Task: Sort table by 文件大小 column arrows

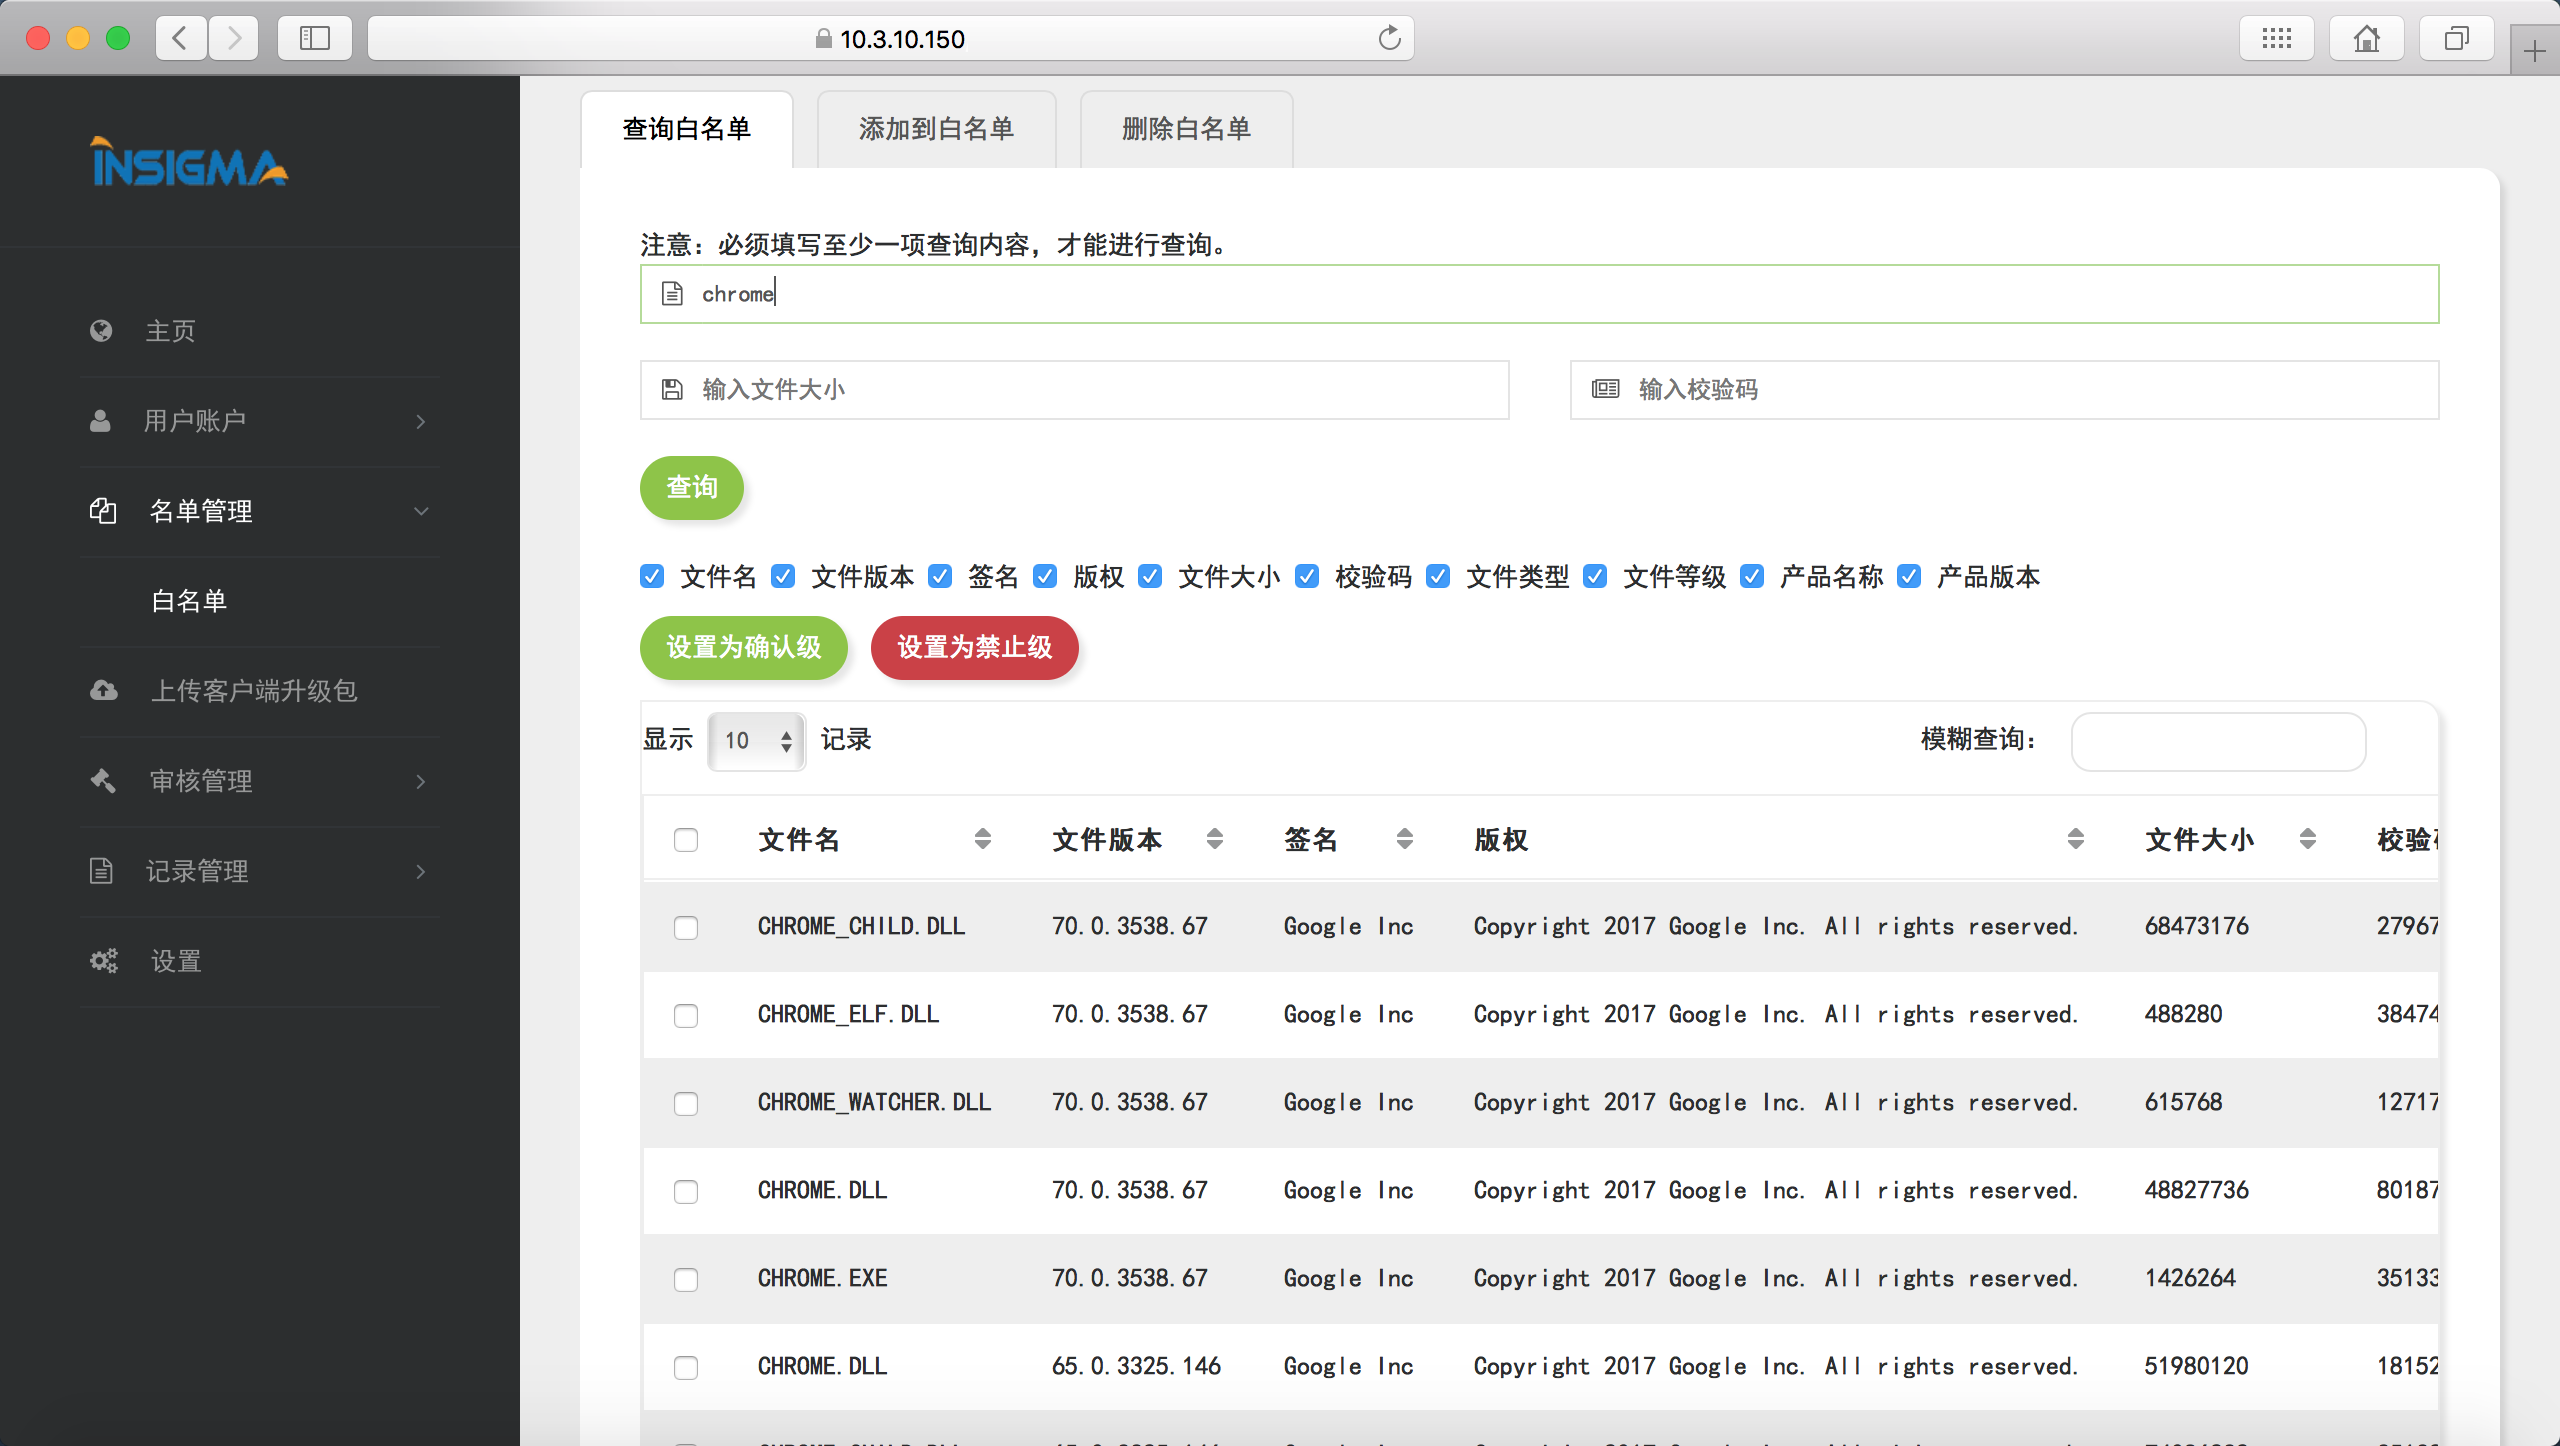Action: pos(2307,840)
